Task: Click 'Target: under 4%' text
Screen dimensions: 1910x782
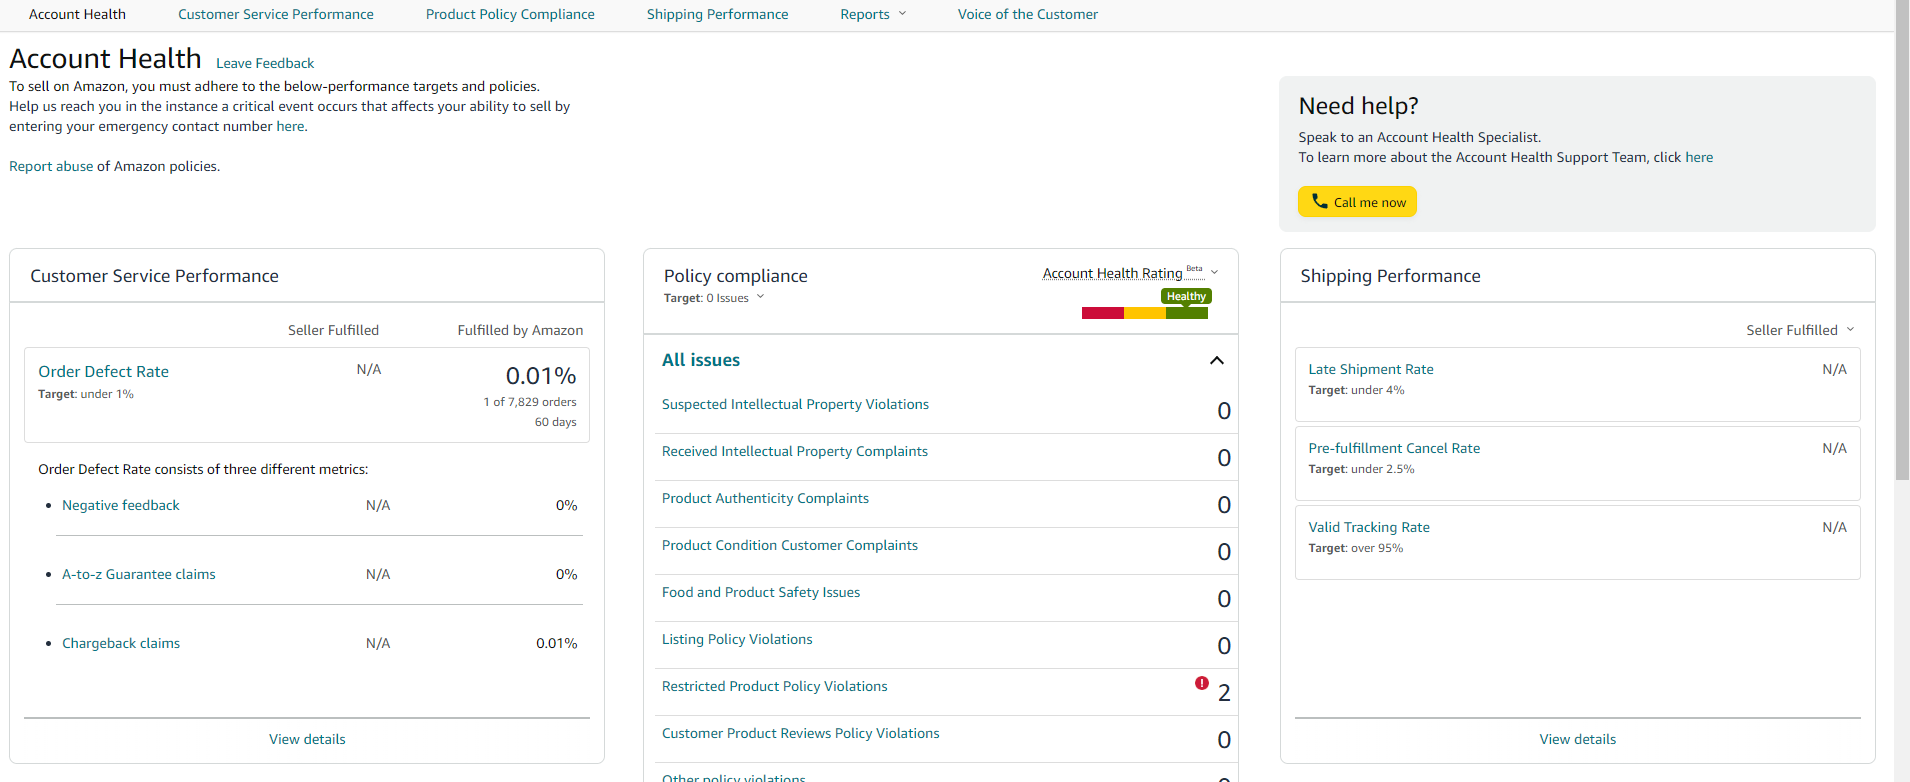Action: click(x=1356, y=390)
